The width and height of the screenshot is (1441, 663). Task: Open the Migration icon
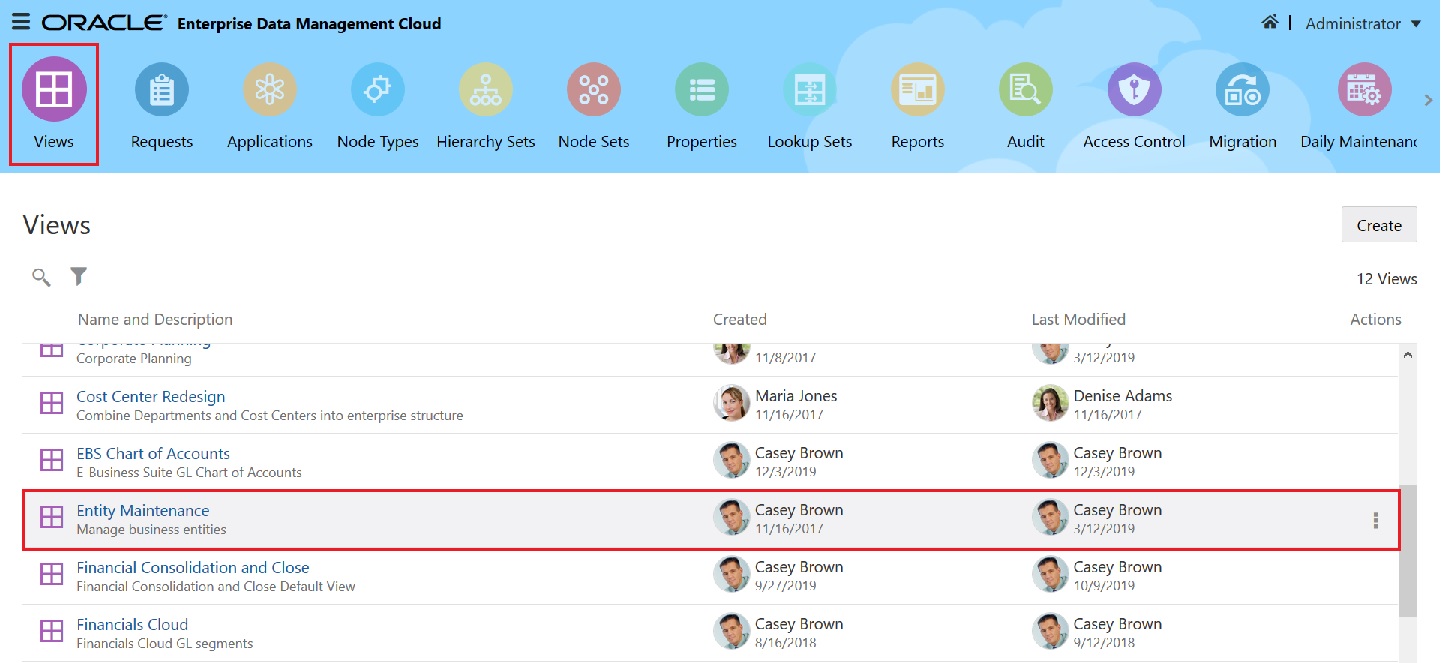[x=1243, y=90]
